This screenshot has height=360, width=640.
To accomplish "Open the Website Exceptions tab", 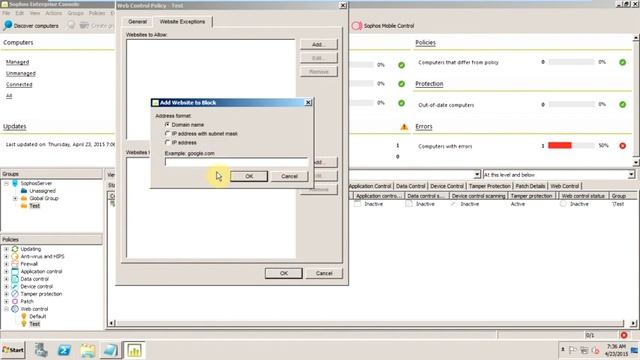I will [182, 22].
